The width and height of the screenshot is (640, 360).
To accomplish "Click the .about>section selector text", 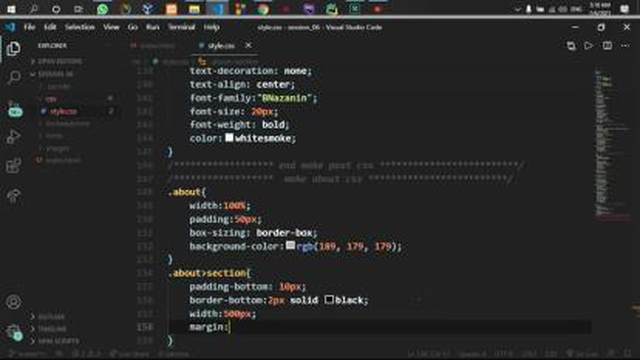I will 207,273.
